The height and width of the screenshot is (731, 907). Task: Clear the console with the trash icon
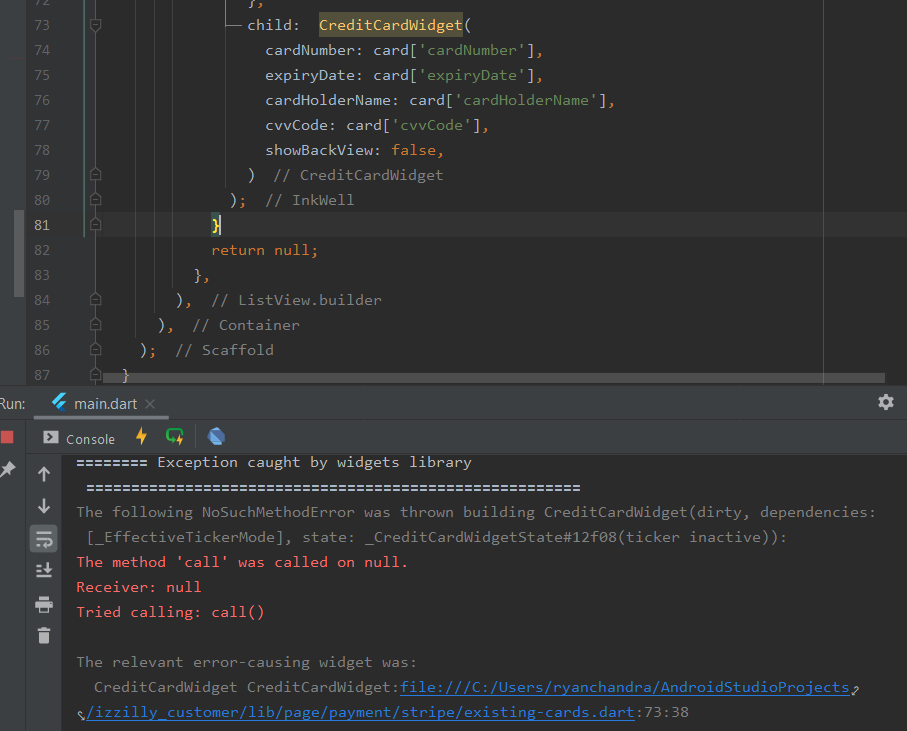44,636
